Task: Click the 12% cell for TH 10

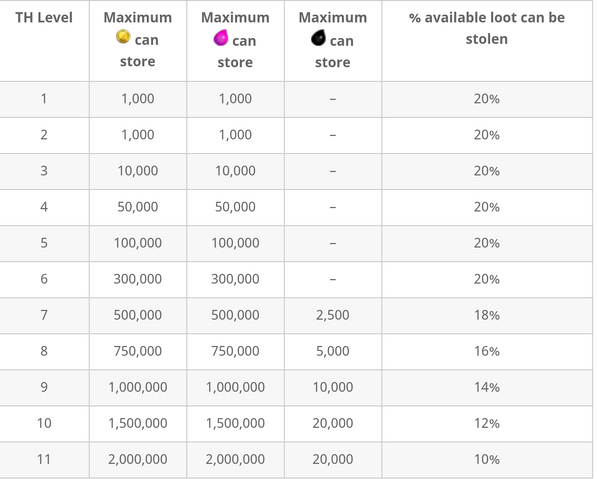Action: point(487,423)
